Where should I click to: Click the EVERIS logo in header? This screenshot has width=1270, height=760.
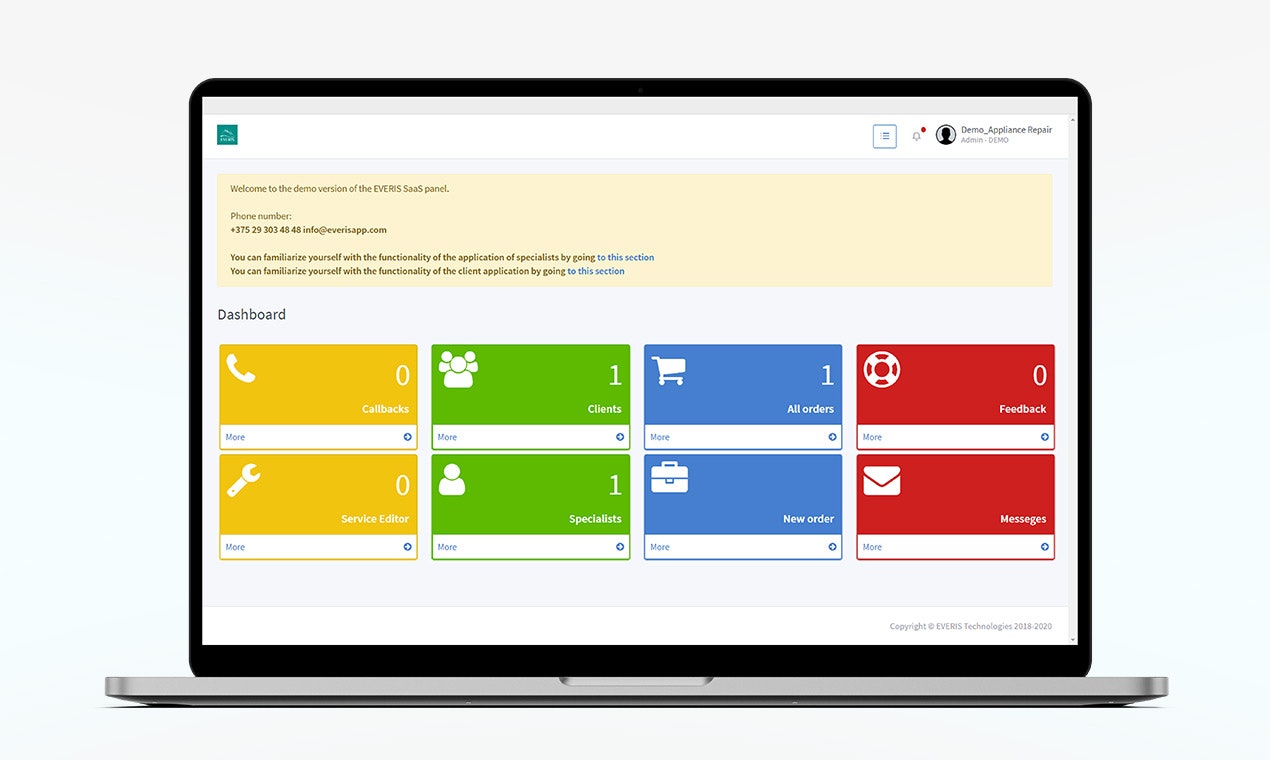(227, 135)
